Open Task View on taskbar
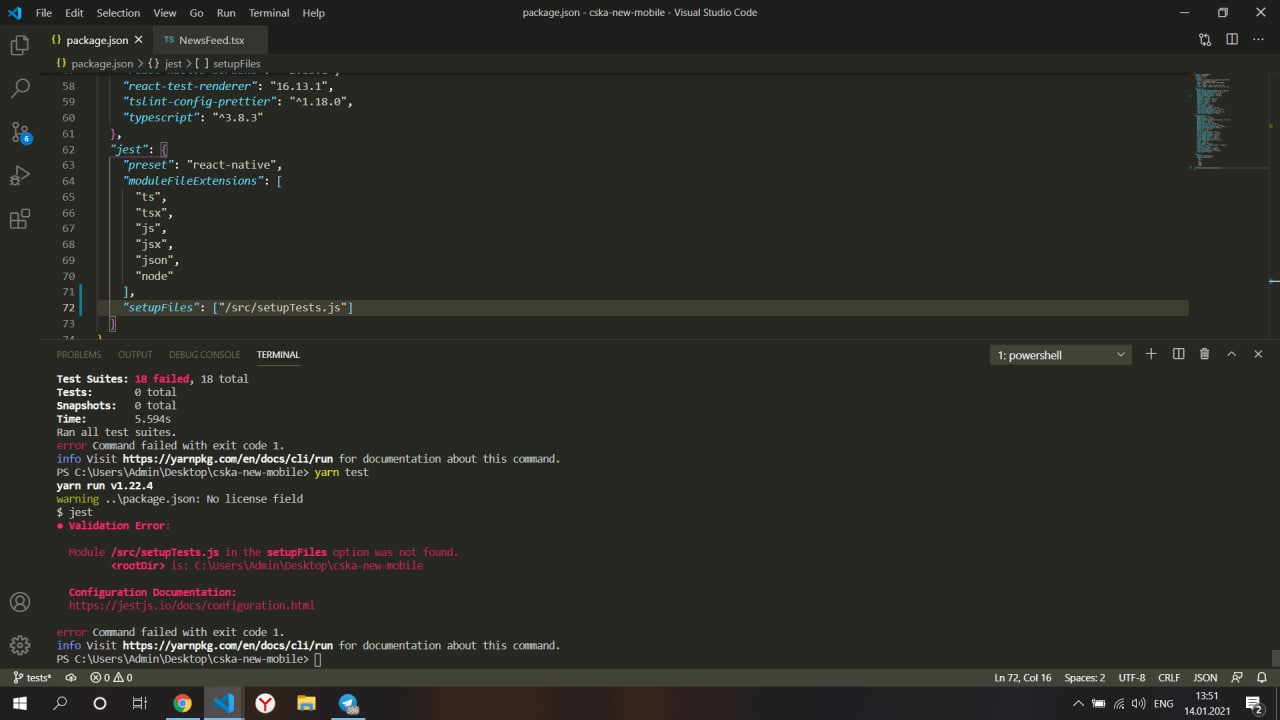 click(x=139, y=703)
